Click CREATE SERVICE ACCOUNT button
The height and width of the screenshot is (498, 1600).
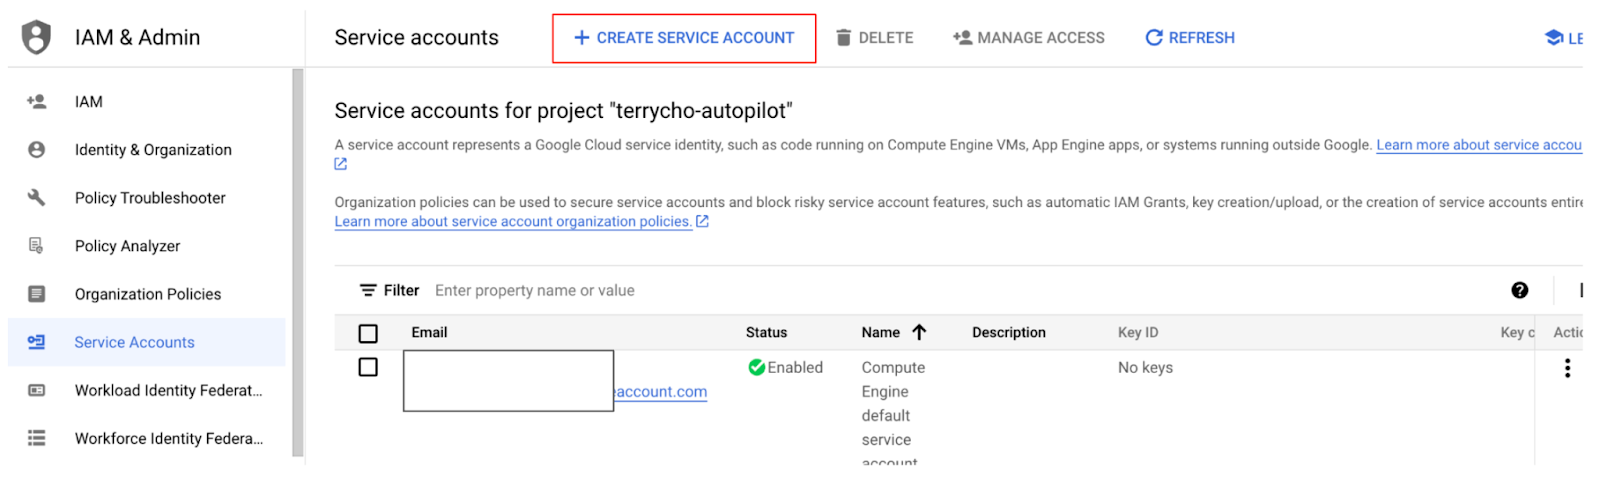click(x=684, y=38)
